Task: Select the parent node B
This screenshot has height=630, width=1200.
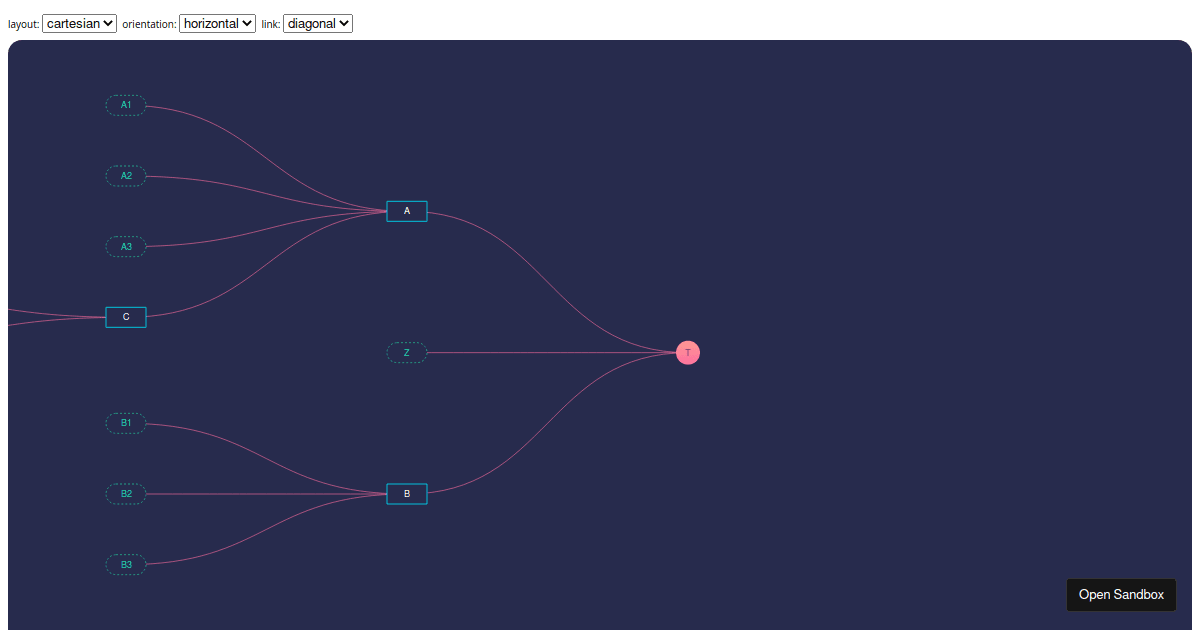Action: pyautogui.click(x=406, y=493)
